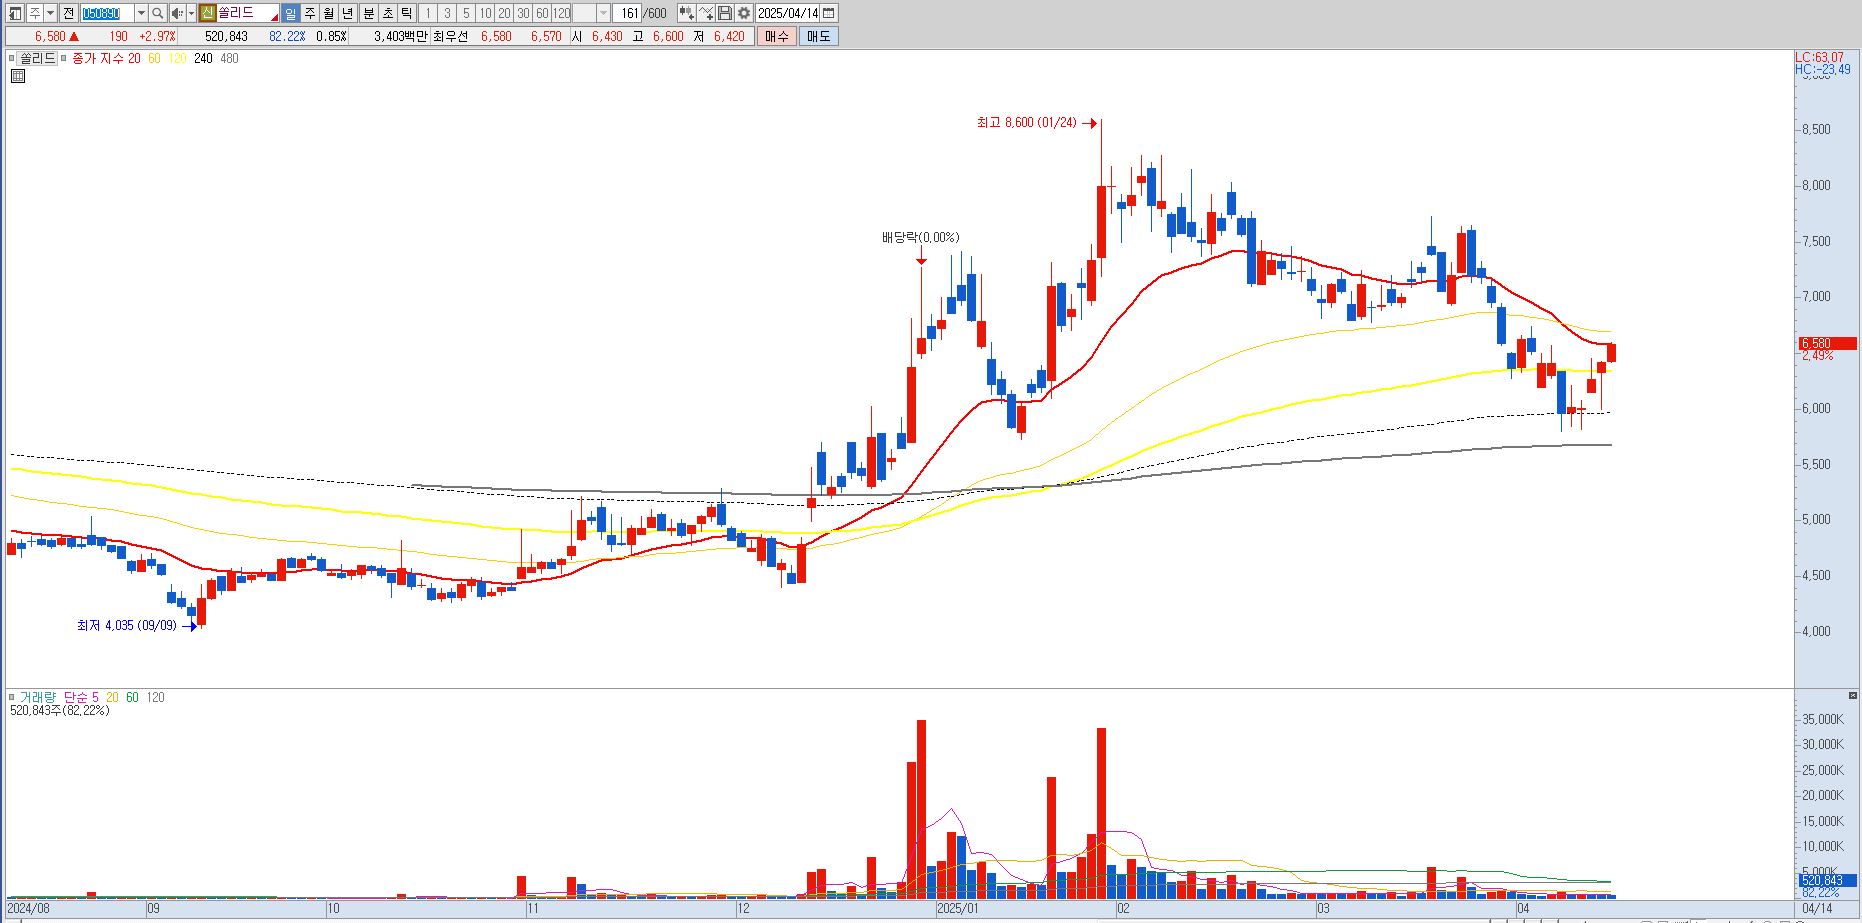The image size is (1862, 923).
Task: Click the speaker sound alert icon
Action: (x=177, y=13)
